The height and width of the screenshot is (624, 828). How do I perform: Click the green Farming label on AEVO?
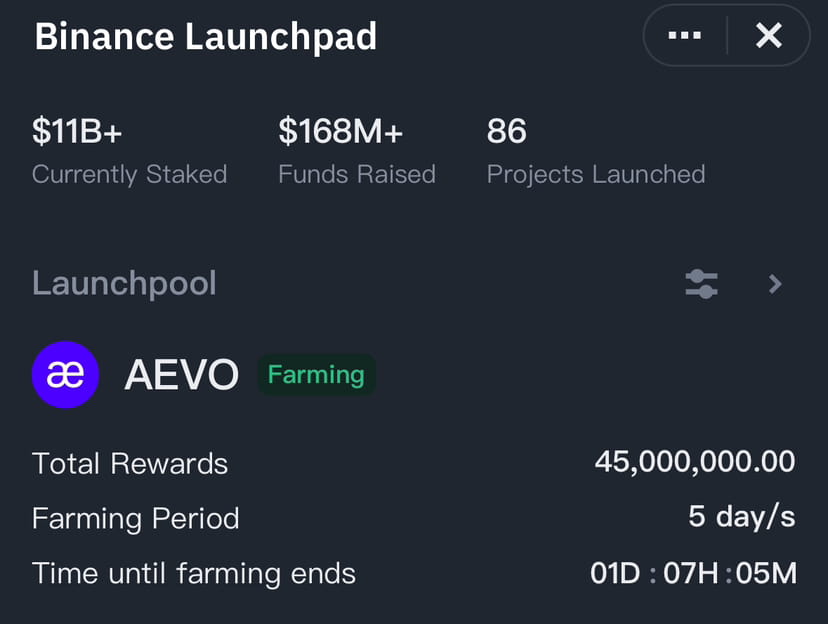click(316, 374)
